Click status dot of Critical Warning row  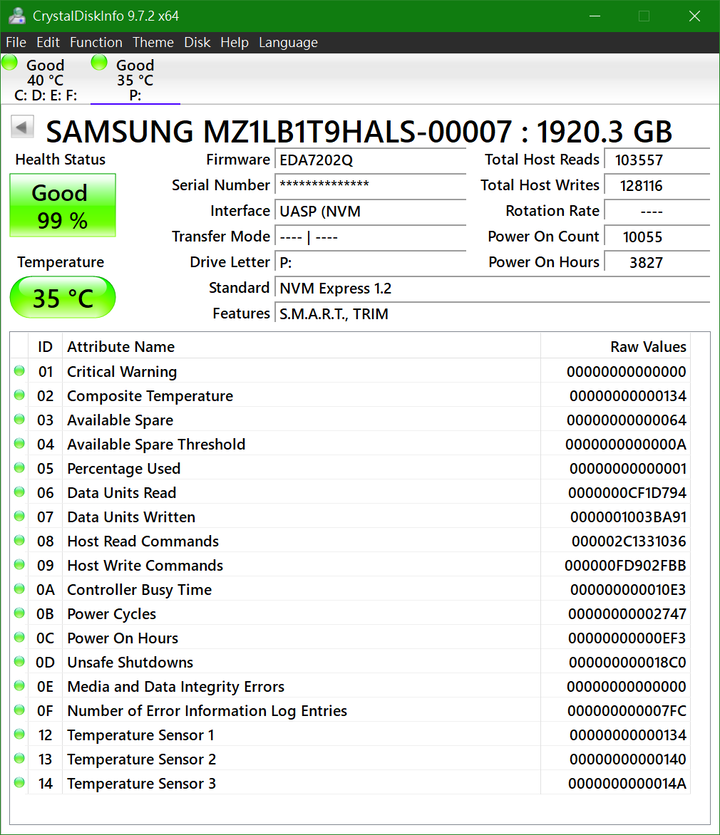(x=20, y=371)
